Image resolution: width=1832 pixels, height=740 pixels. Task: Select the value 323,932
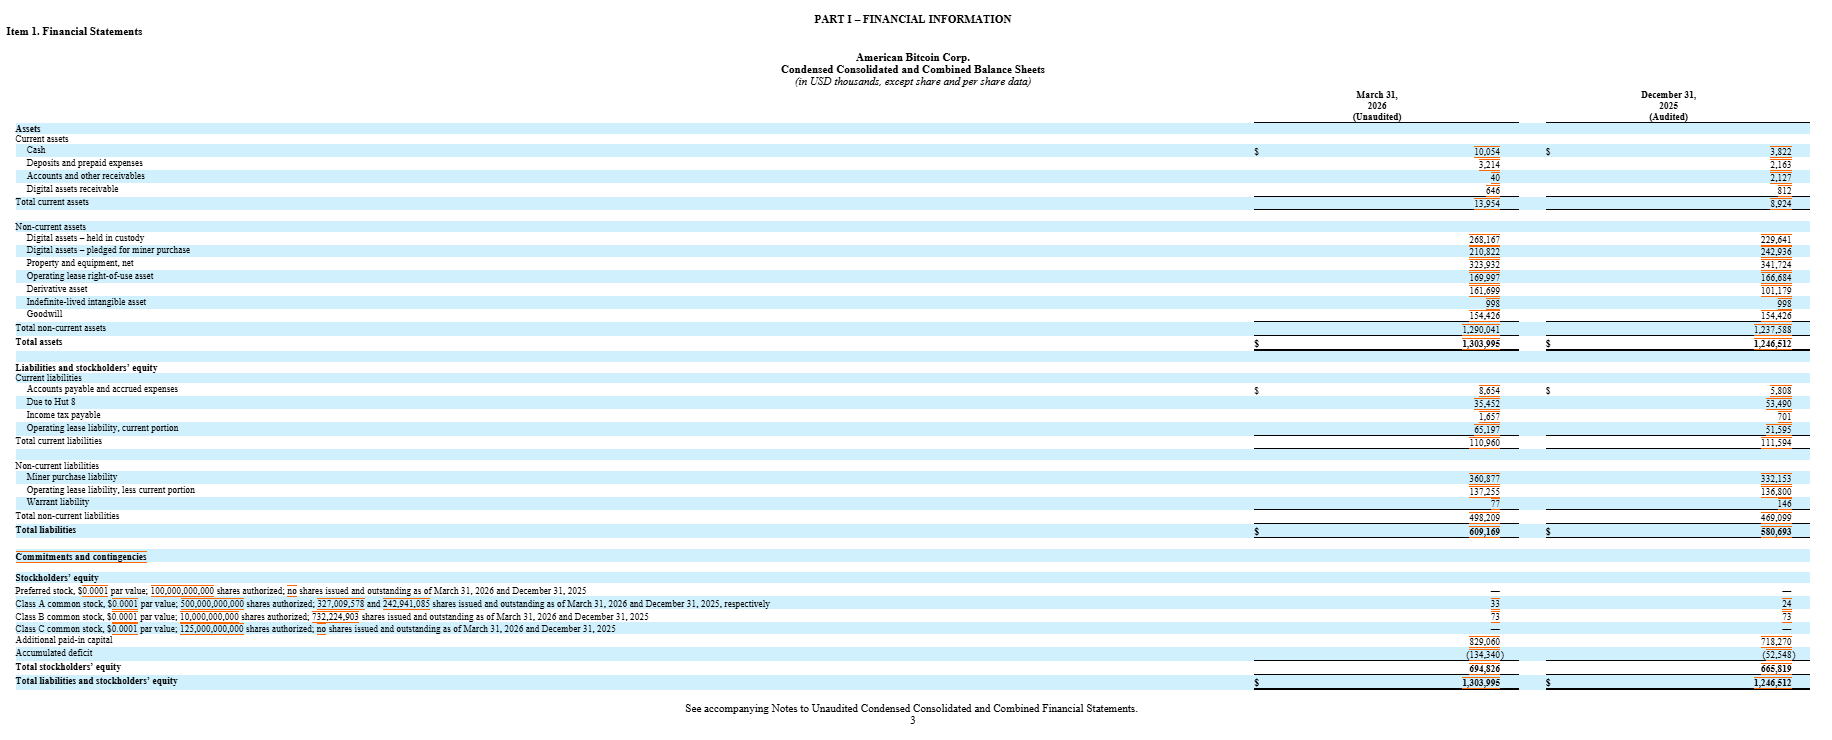(x=1484, y=265)
